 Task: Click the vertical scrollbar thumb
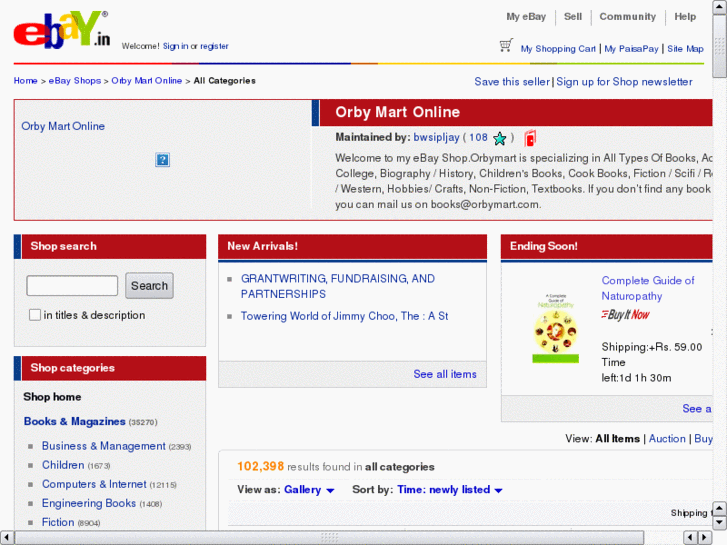720,46
